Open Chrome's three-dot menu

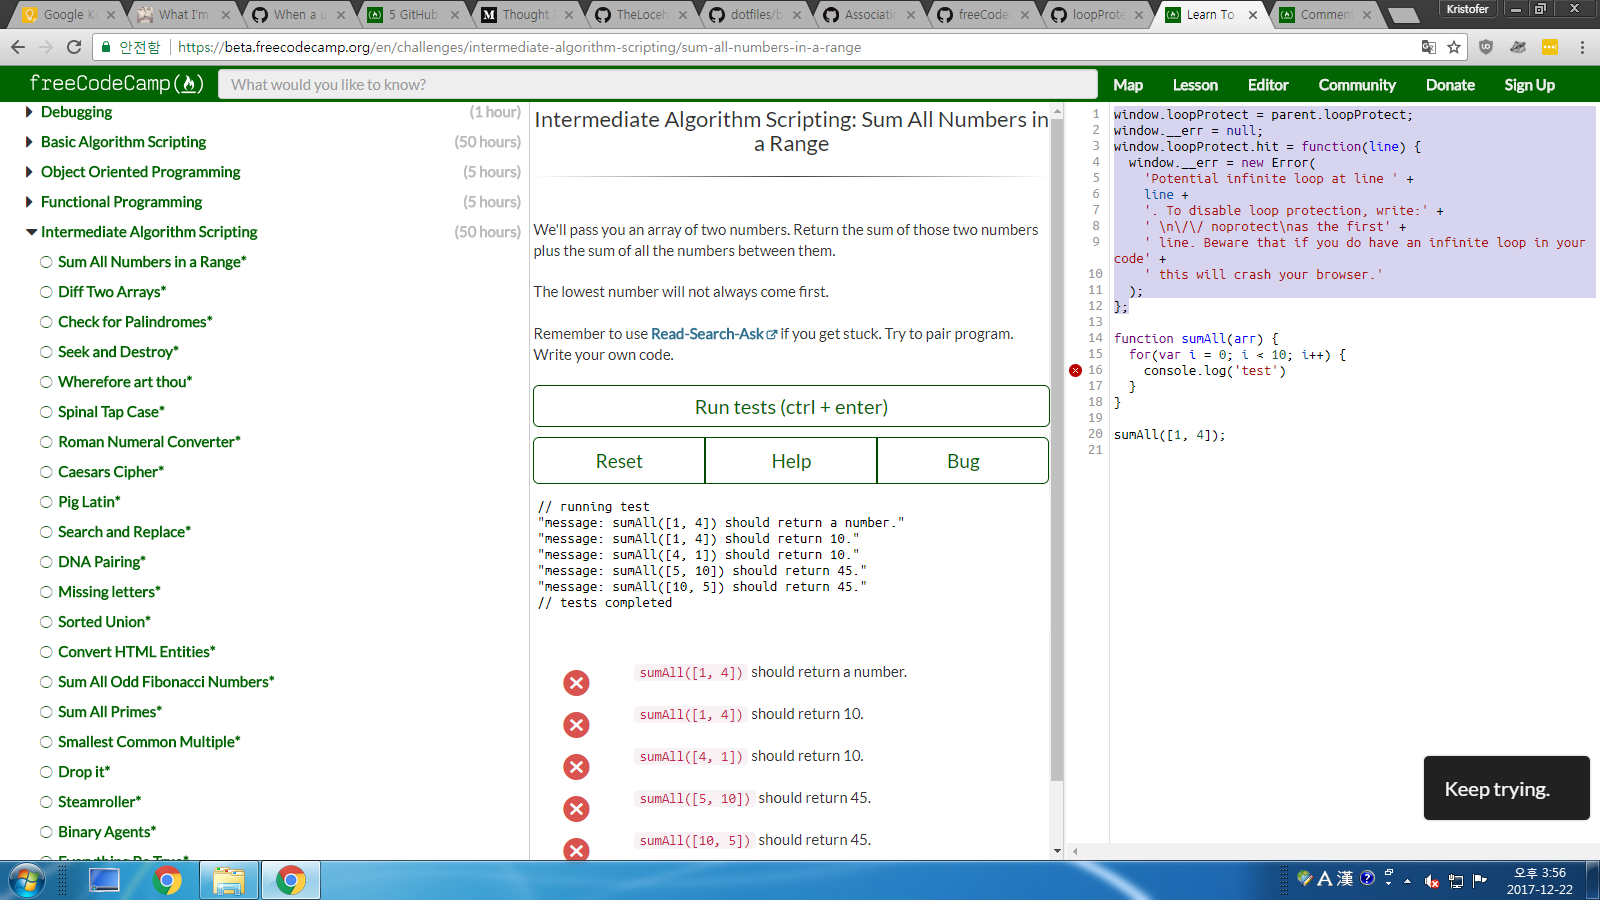[x=1582, y=46]
